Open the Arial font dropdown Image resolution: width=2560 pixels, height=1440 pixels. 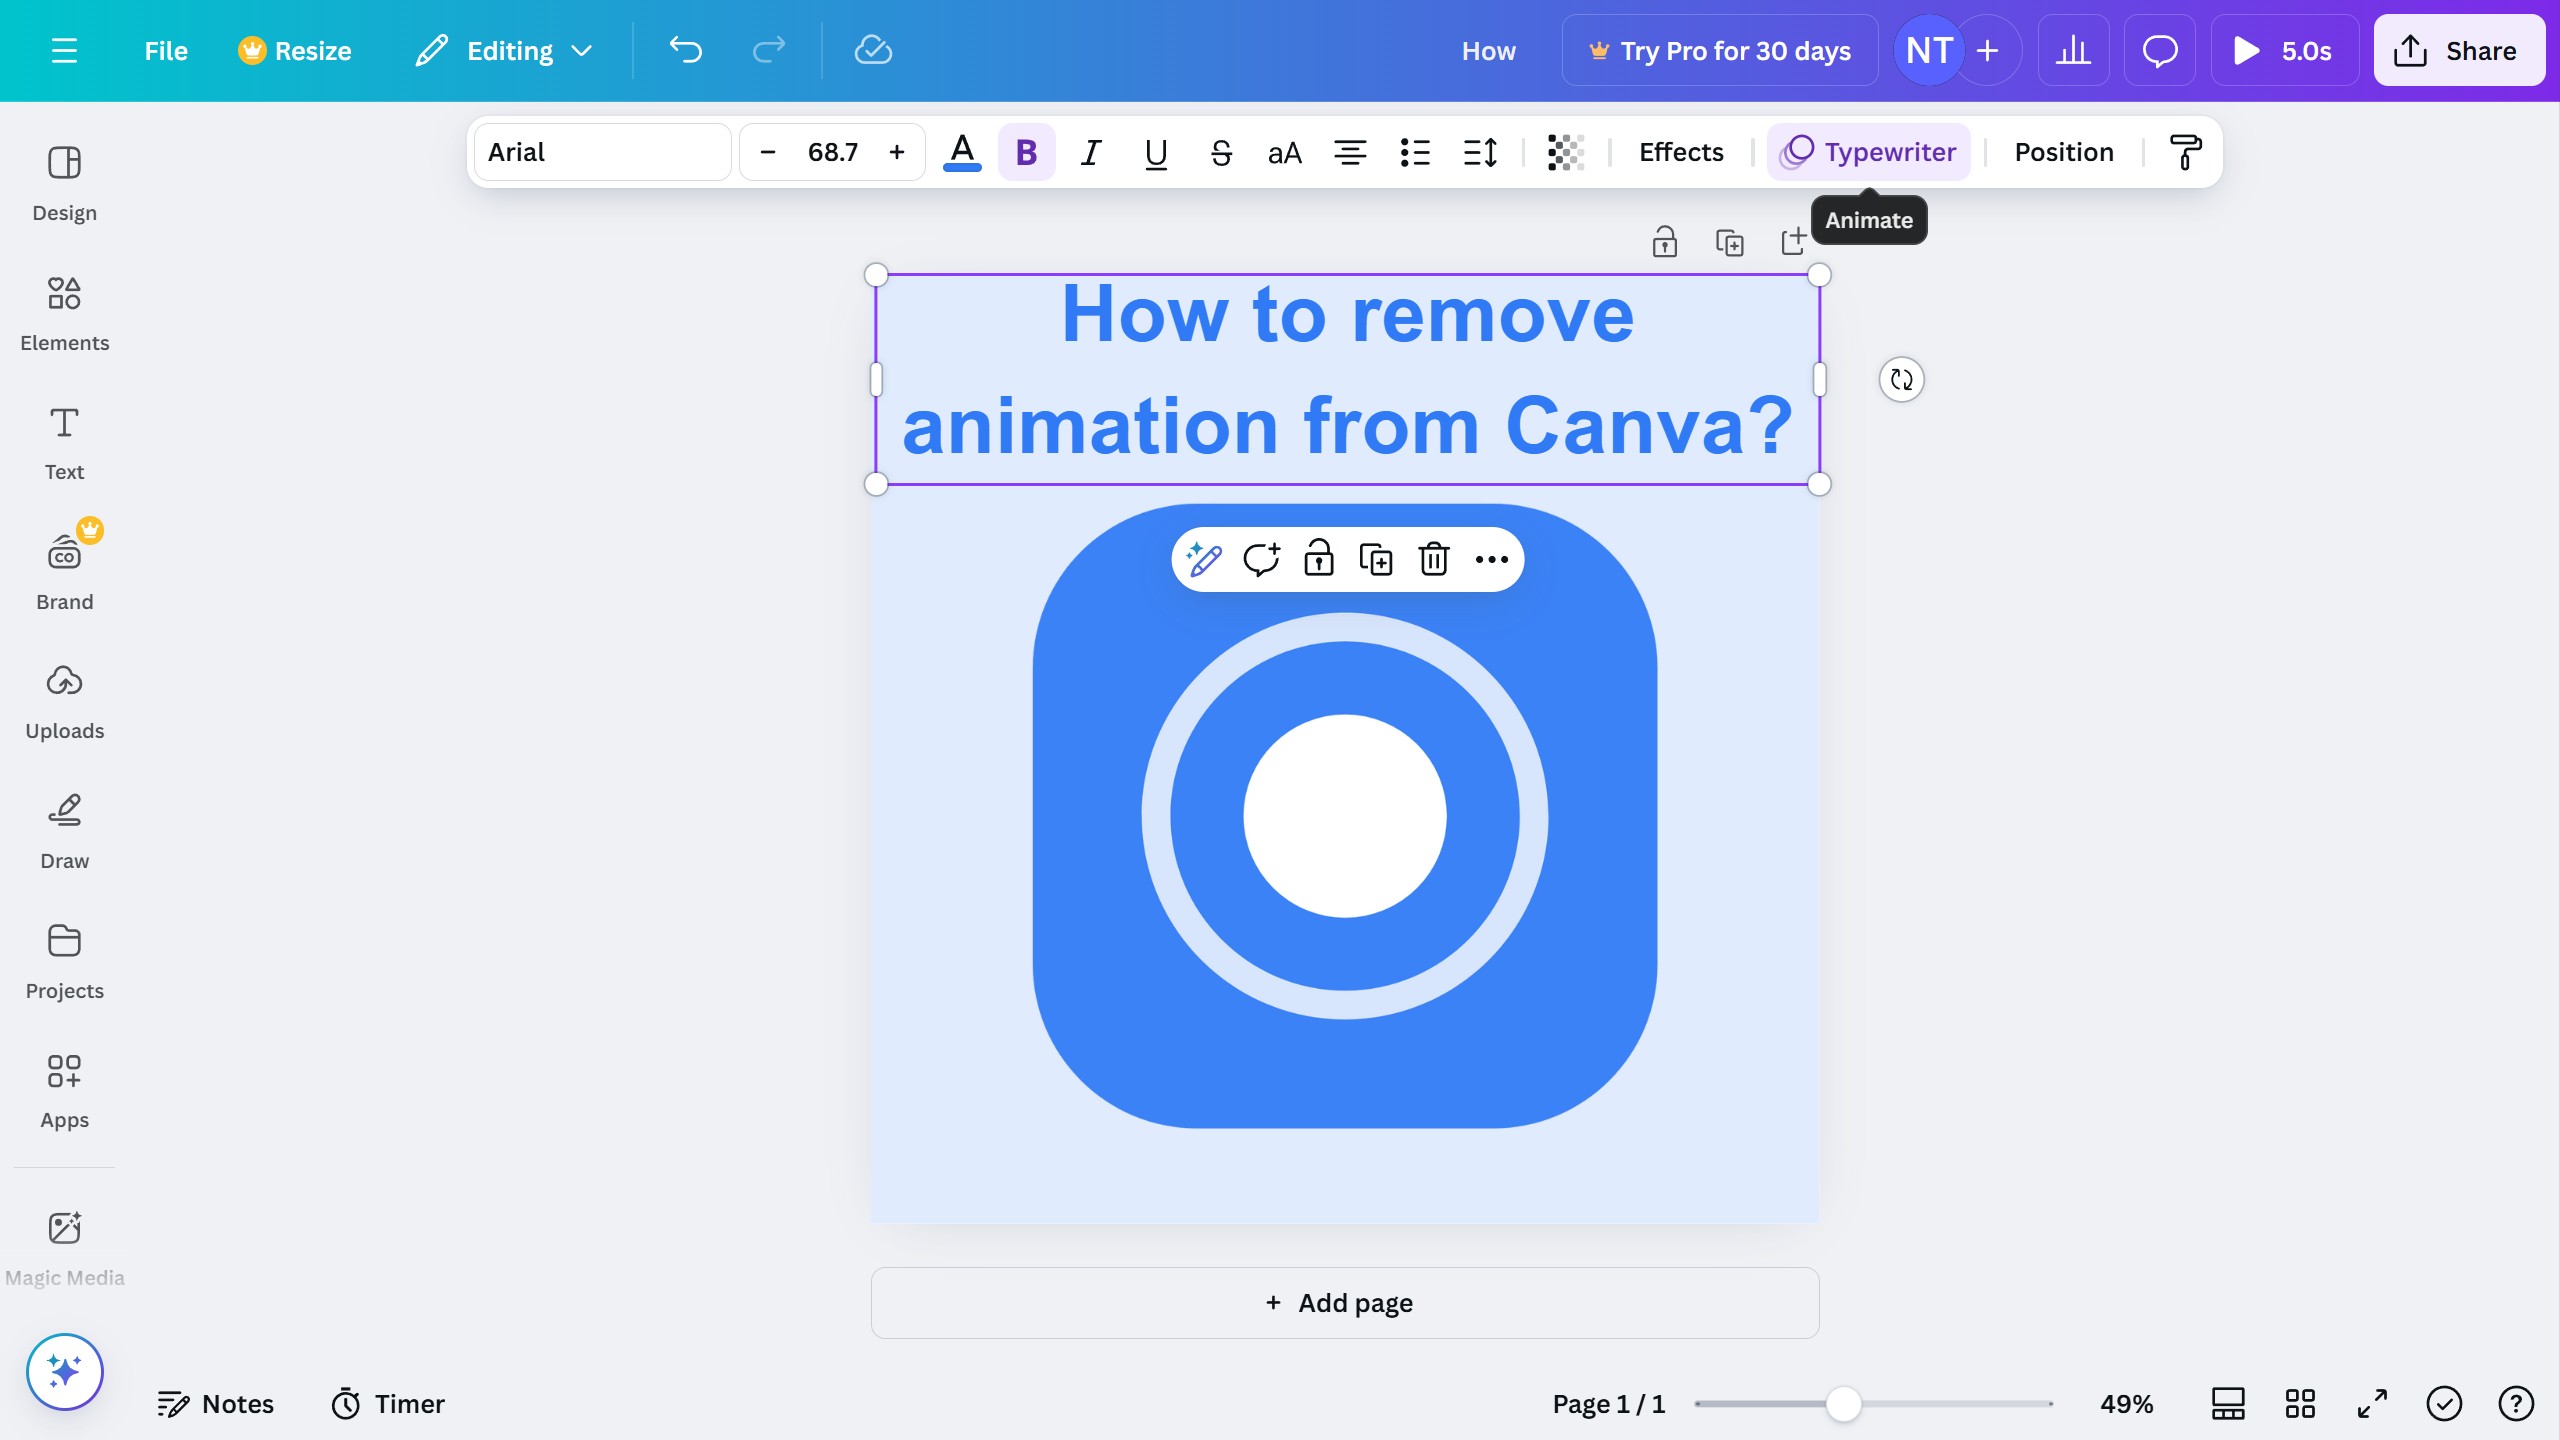pyautogui.click(x=602, y=152)
